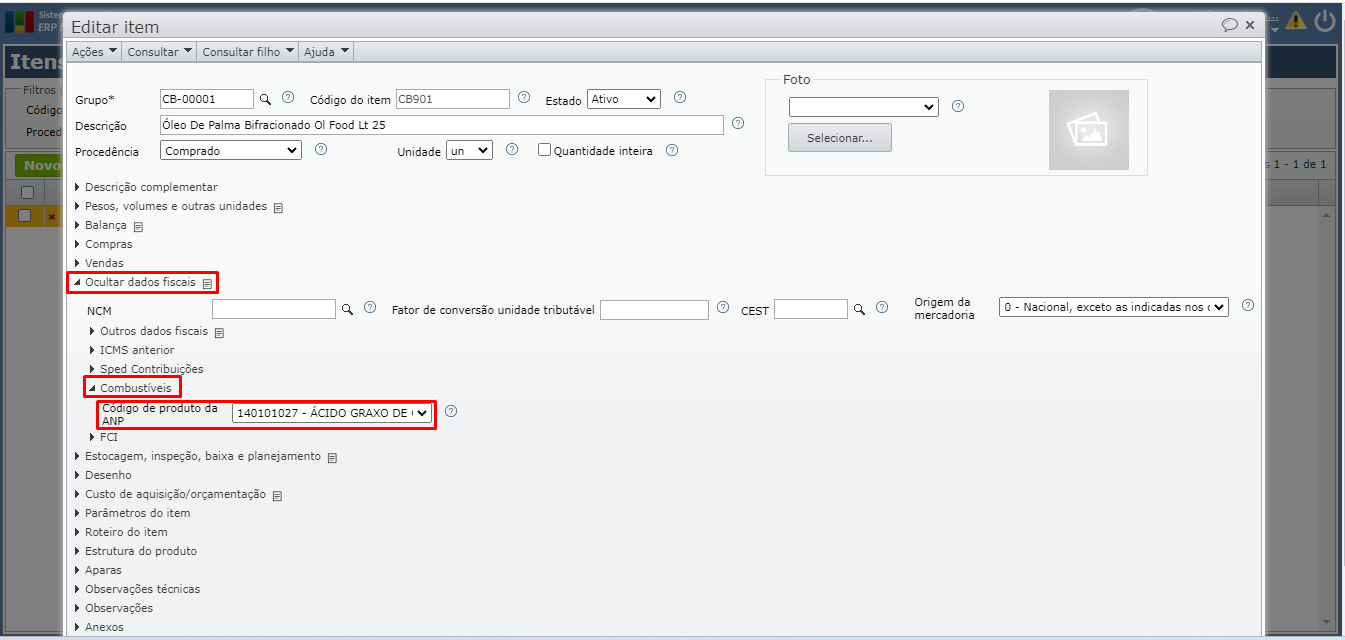Expand the FCI section
This screenshot has height=640, width=1345.
pyautogui.click(x=104, y=437)
